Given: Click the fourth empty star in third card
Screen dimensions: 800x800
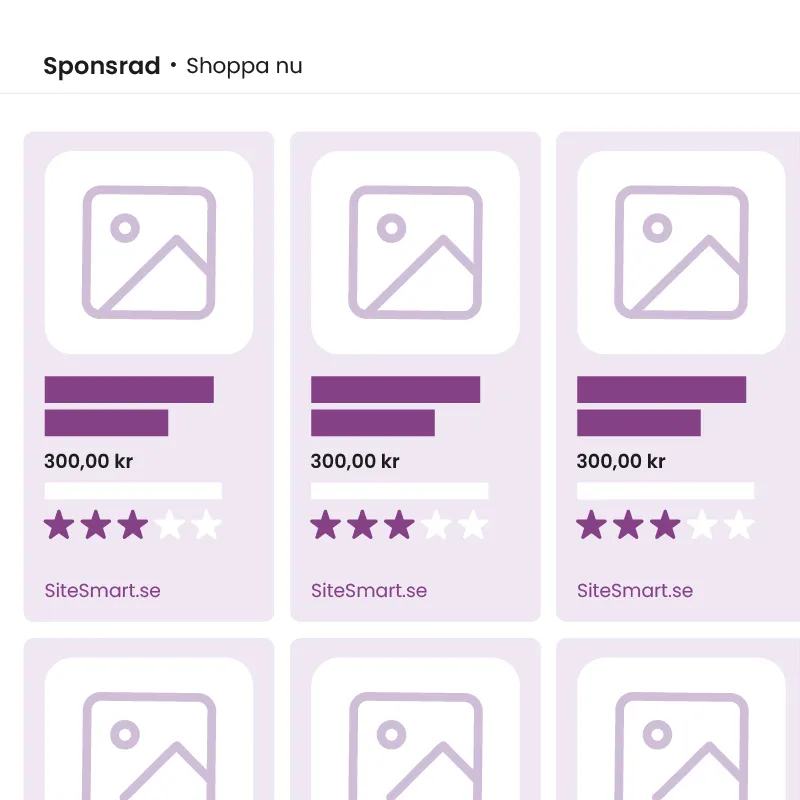Looking at the screenshot, I should point(702,524).
